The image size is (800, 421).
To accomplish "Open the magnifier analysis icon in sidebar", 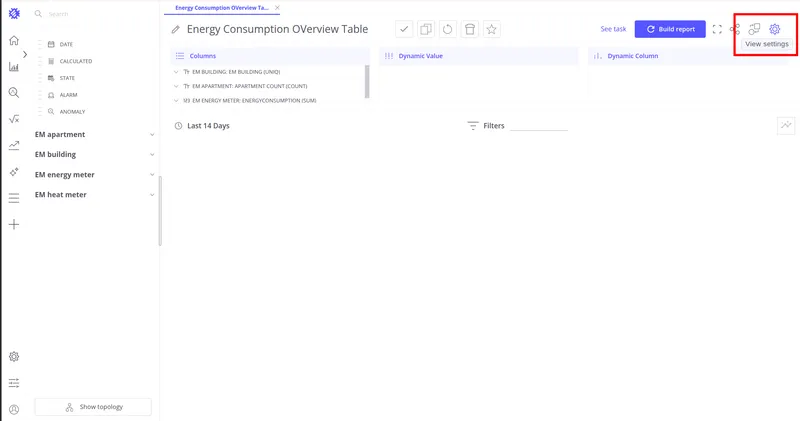I will tap(14, 92).
